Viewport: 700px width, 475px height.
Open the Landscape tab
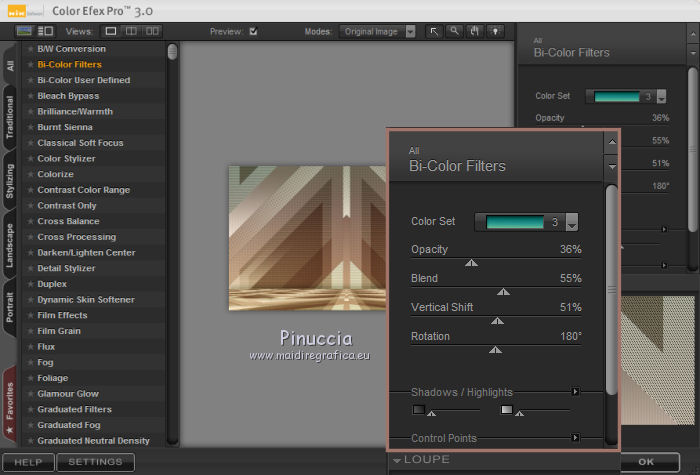pyautogui.click(x=10, y=245)
